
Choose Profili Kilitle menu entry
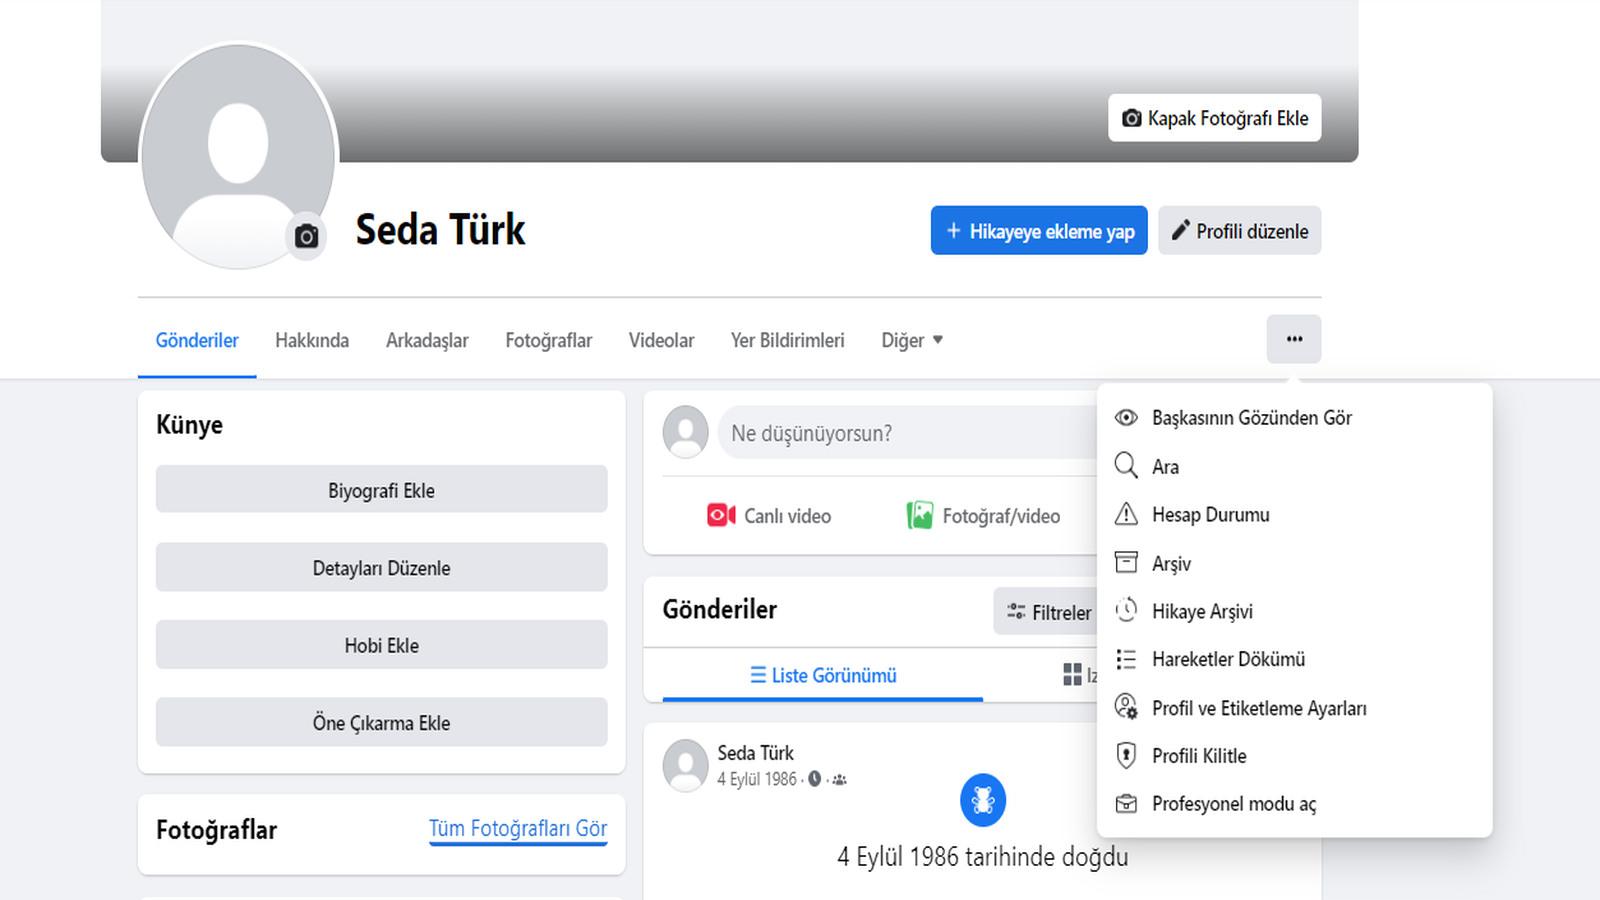(1294, 755)
